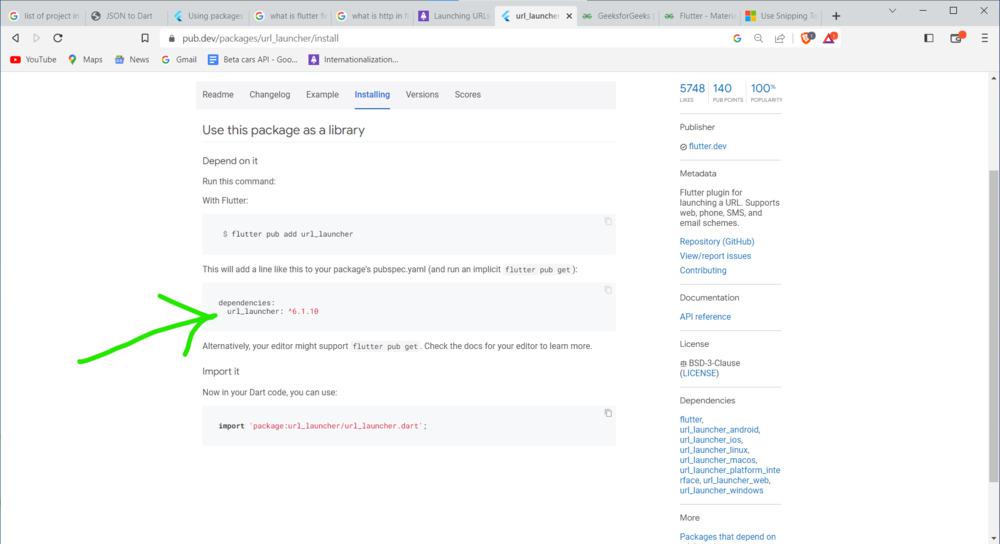Switch to Using packages tab
Image resolution: width=1000 pixels, height=544 pixels.
tap(208, 16)
